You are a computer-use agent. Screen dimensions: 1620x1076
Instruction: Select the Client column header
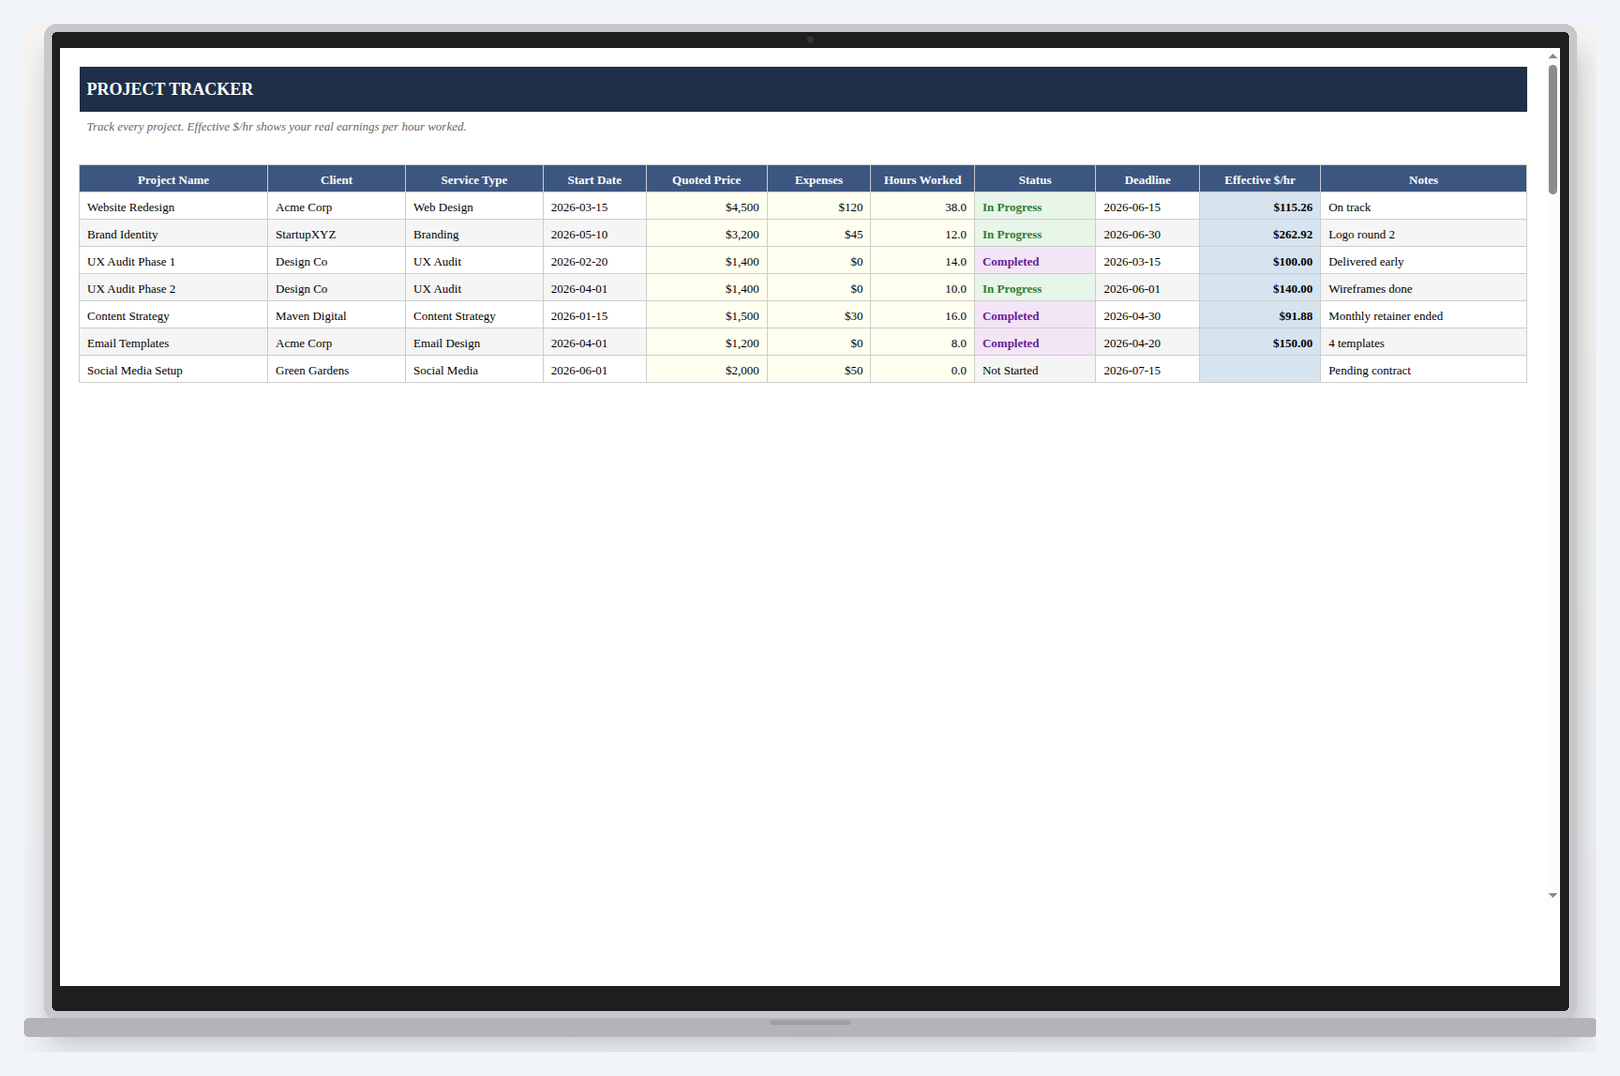[x=336, y=180]
